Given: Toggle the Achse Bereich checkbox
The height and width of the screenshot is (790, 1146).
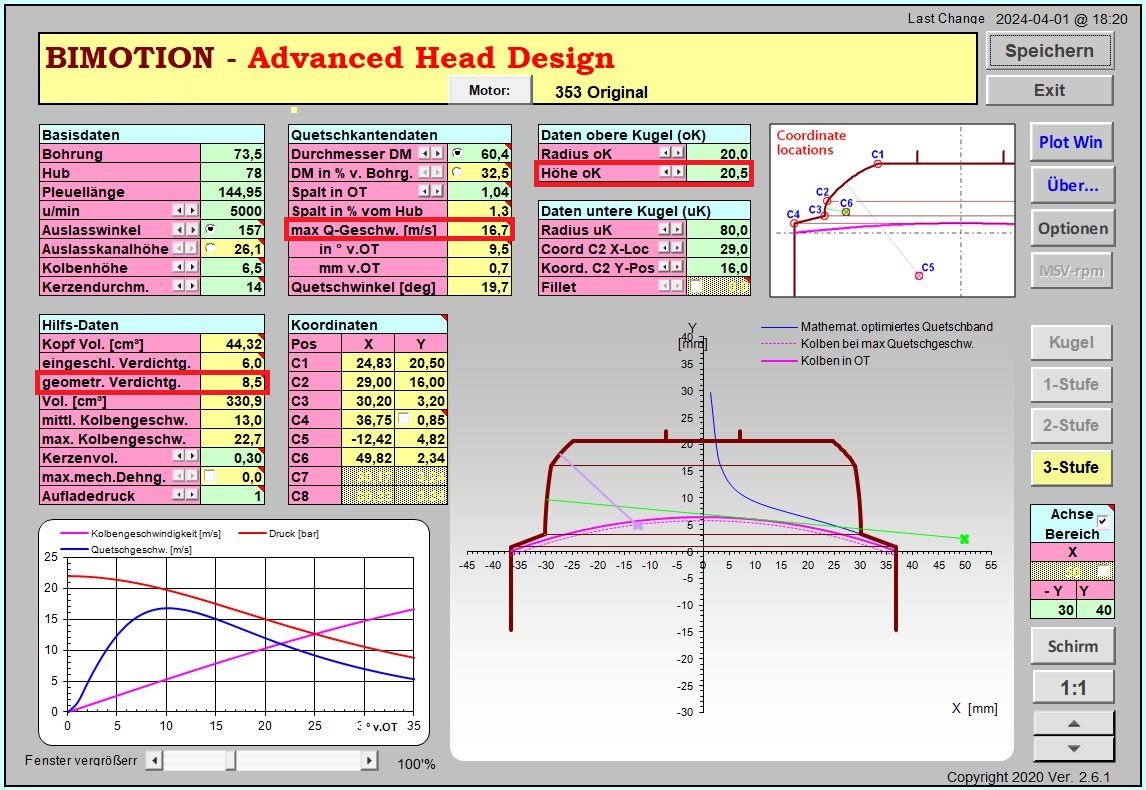Looking at the screenshot, I should [x=1102, y=521].
